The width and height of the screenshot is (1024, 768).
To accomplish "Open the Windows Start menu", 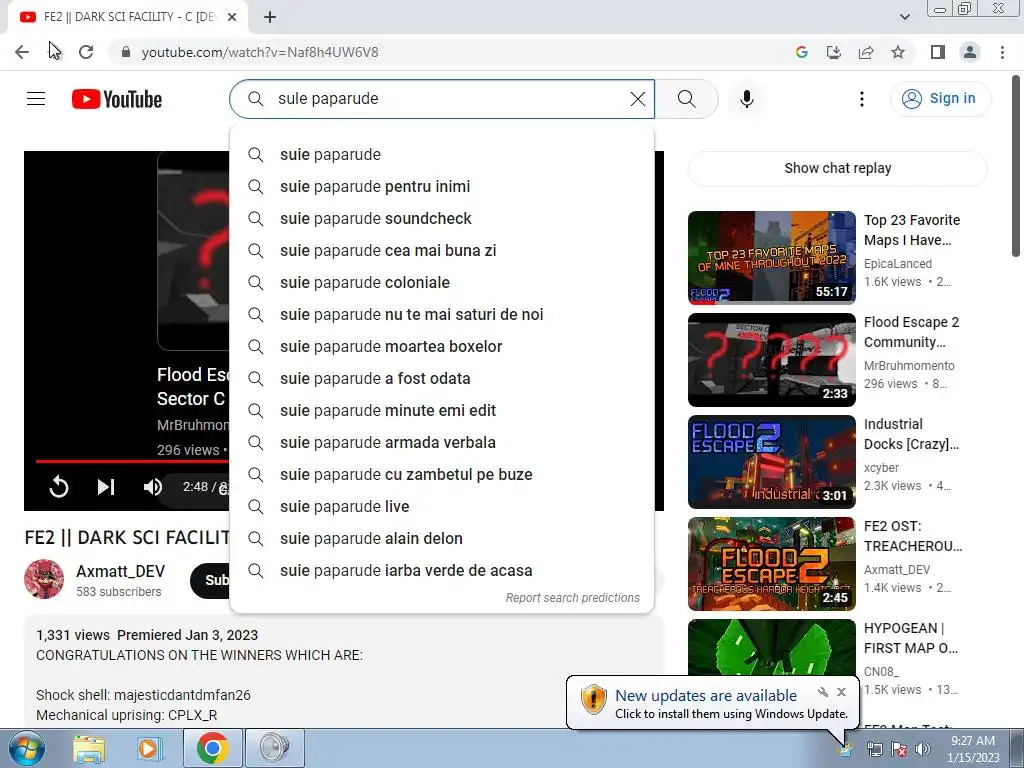I will (x=26, y=748).
